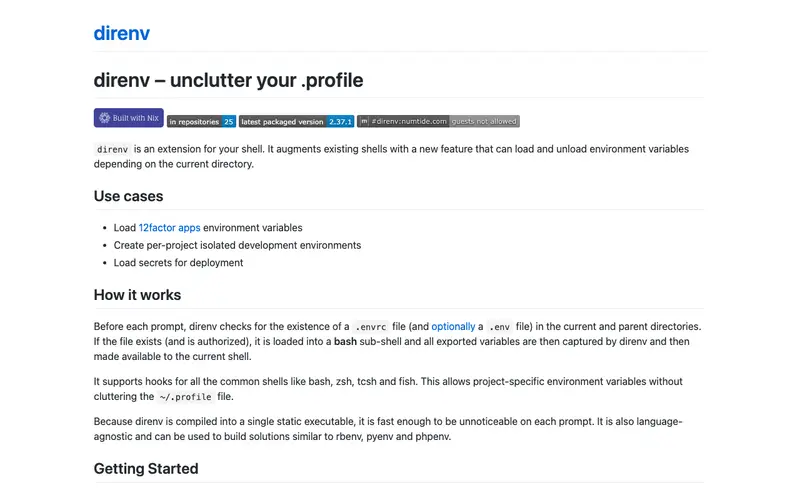
Task: Click the bold bash word
Action: click(345, 341)
